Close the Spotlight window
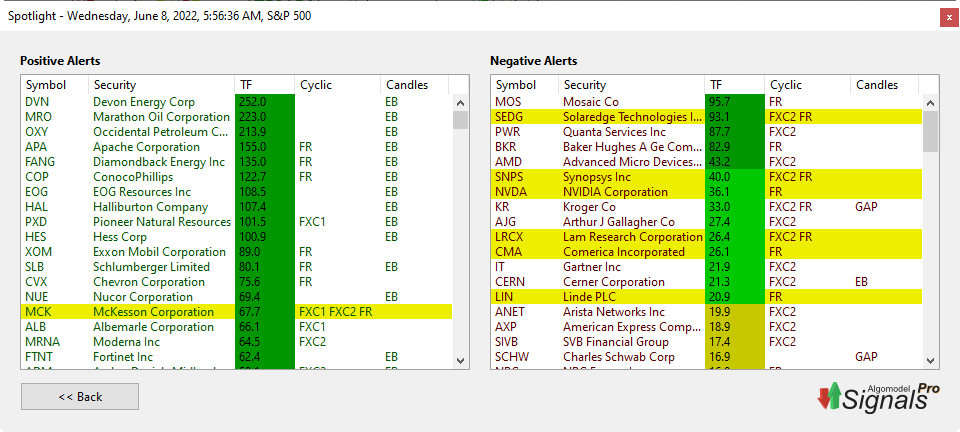 point(949,18)
